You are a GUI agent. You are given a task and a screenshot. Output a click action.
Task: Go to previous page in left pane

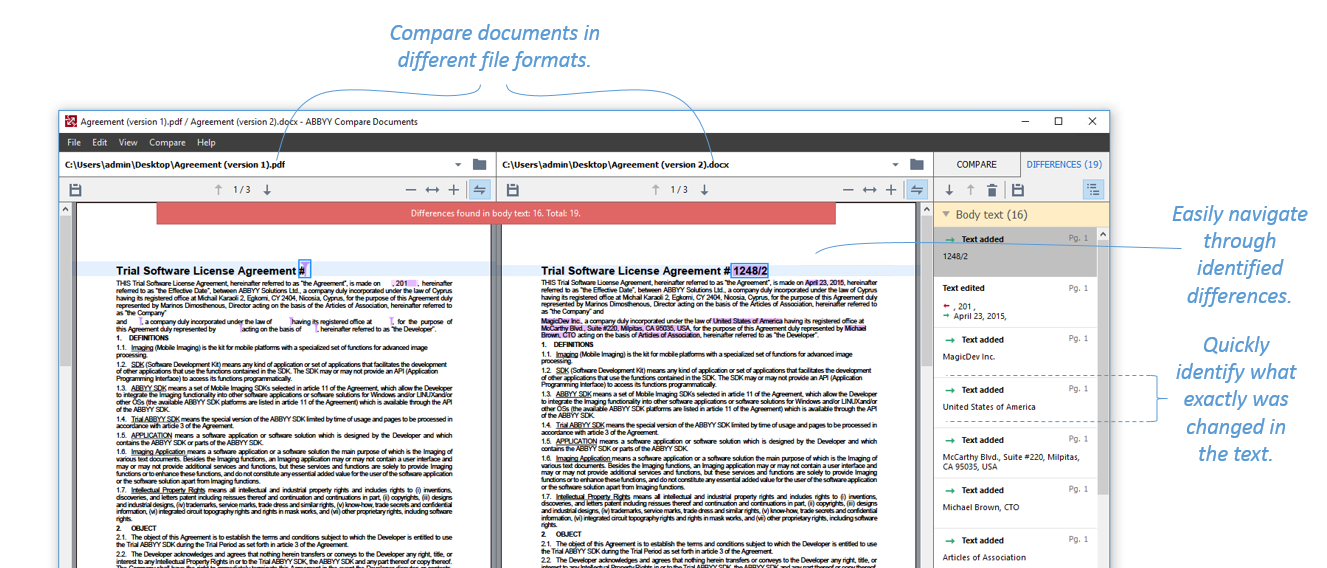point(219,190)
